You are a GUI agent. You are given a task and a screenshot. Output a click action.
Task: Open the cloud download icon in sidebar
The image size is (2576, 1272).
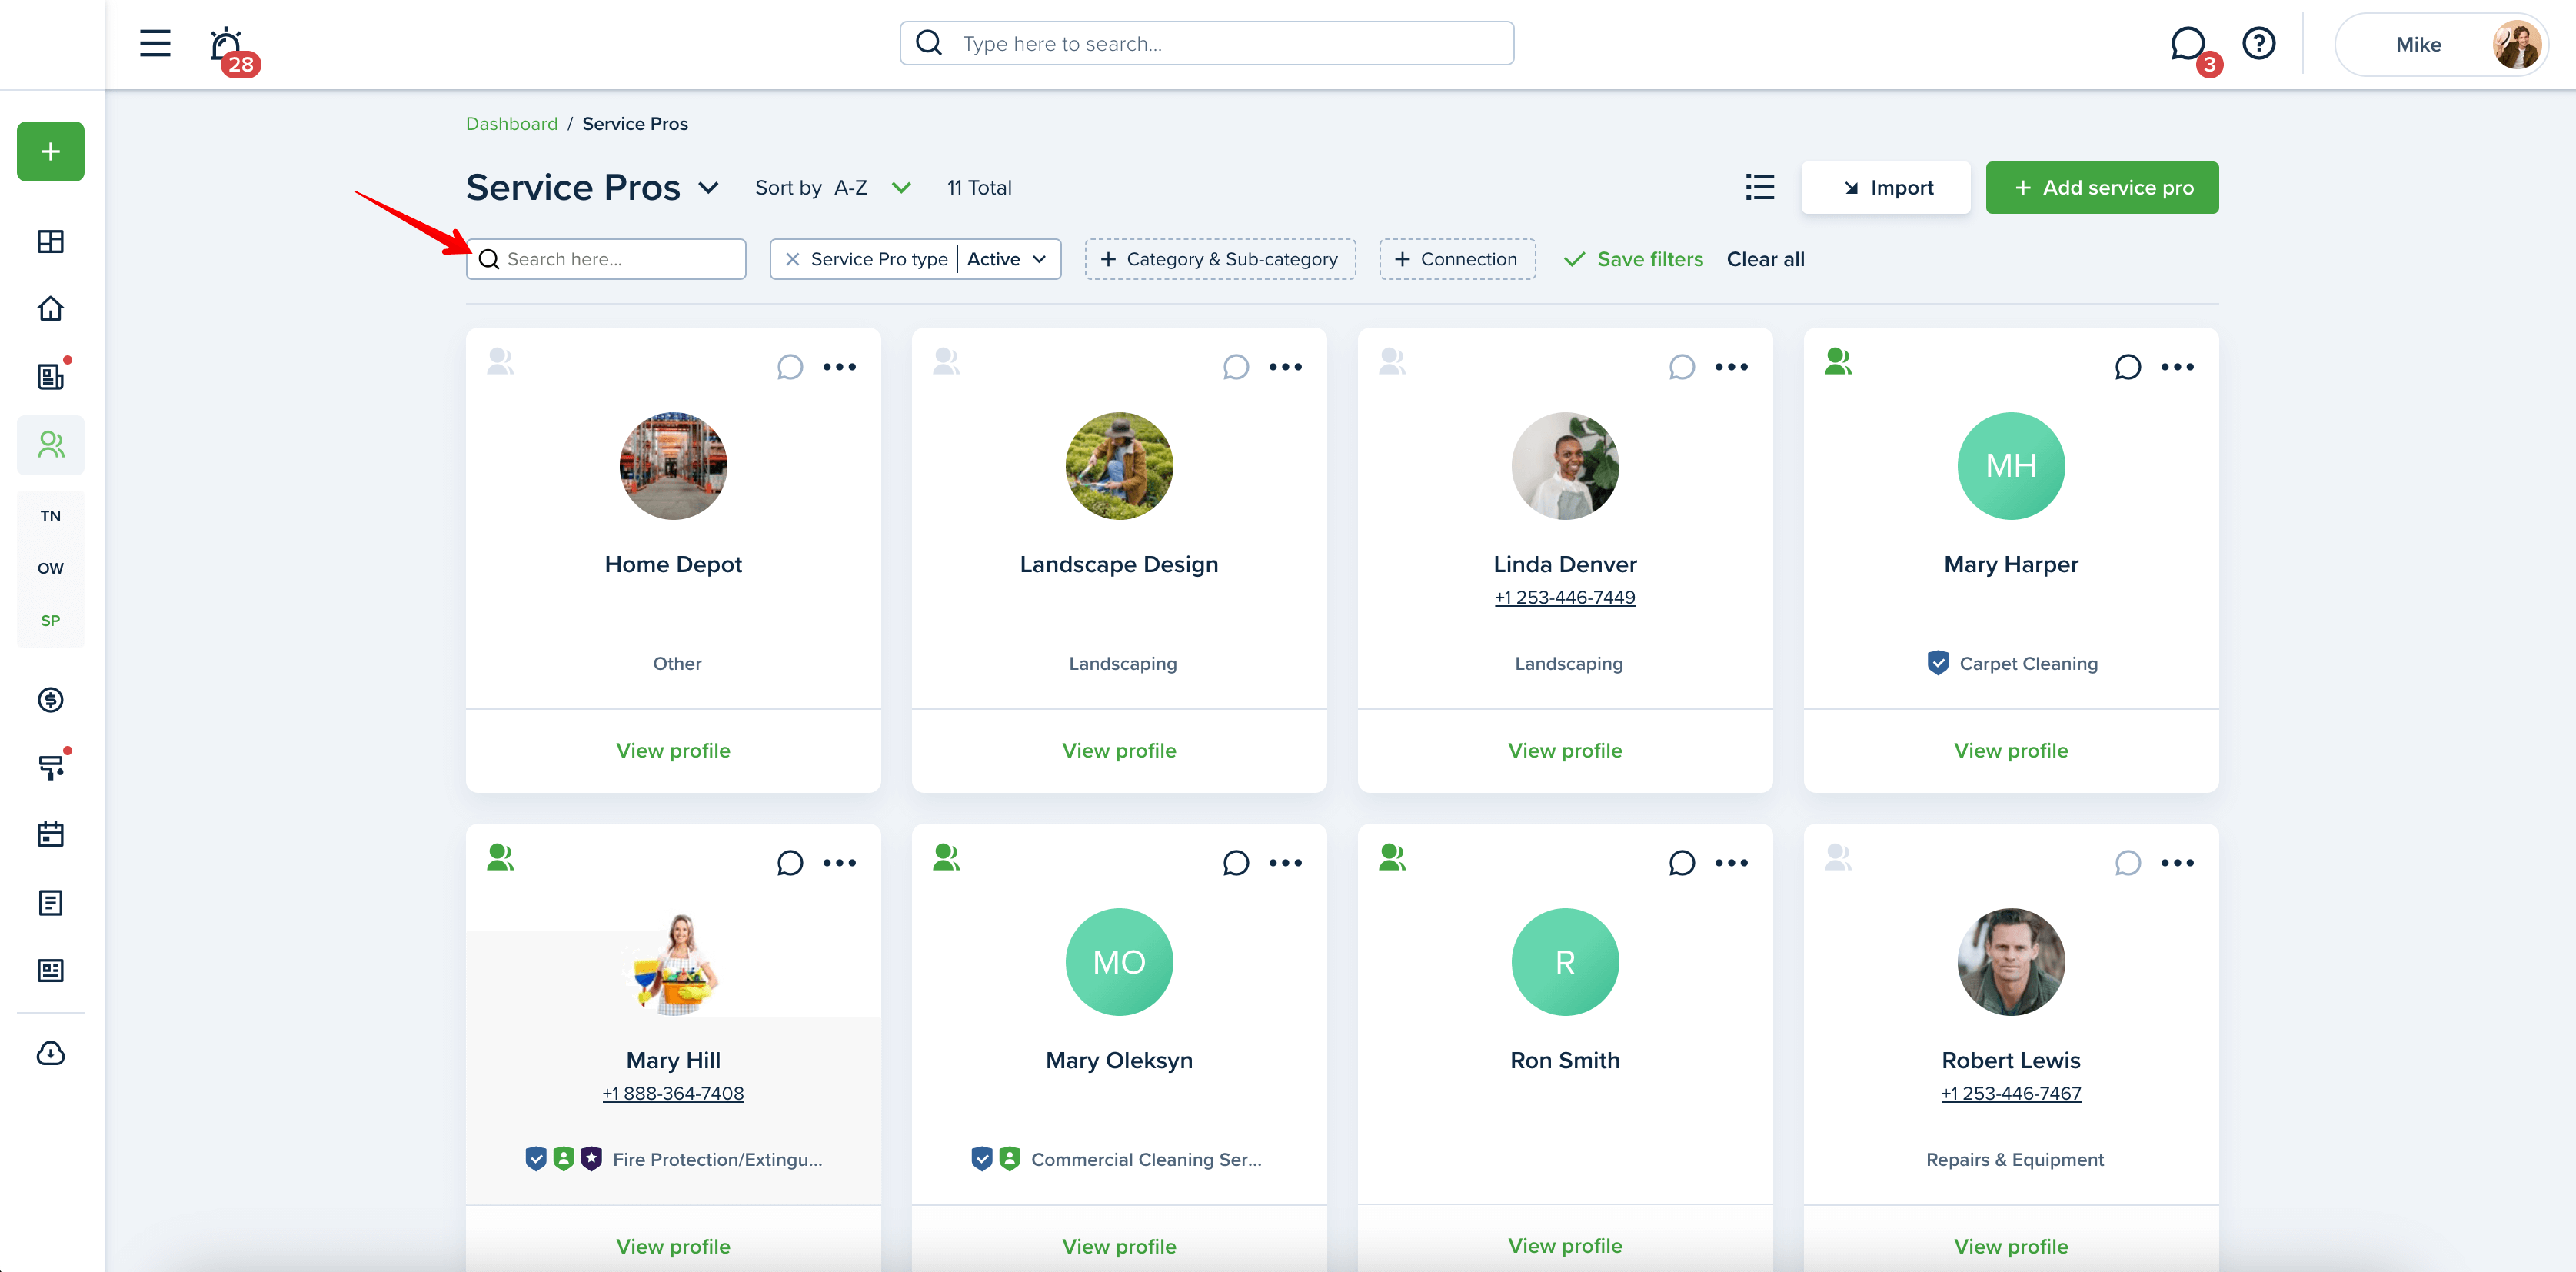(x=51, y=1053)
